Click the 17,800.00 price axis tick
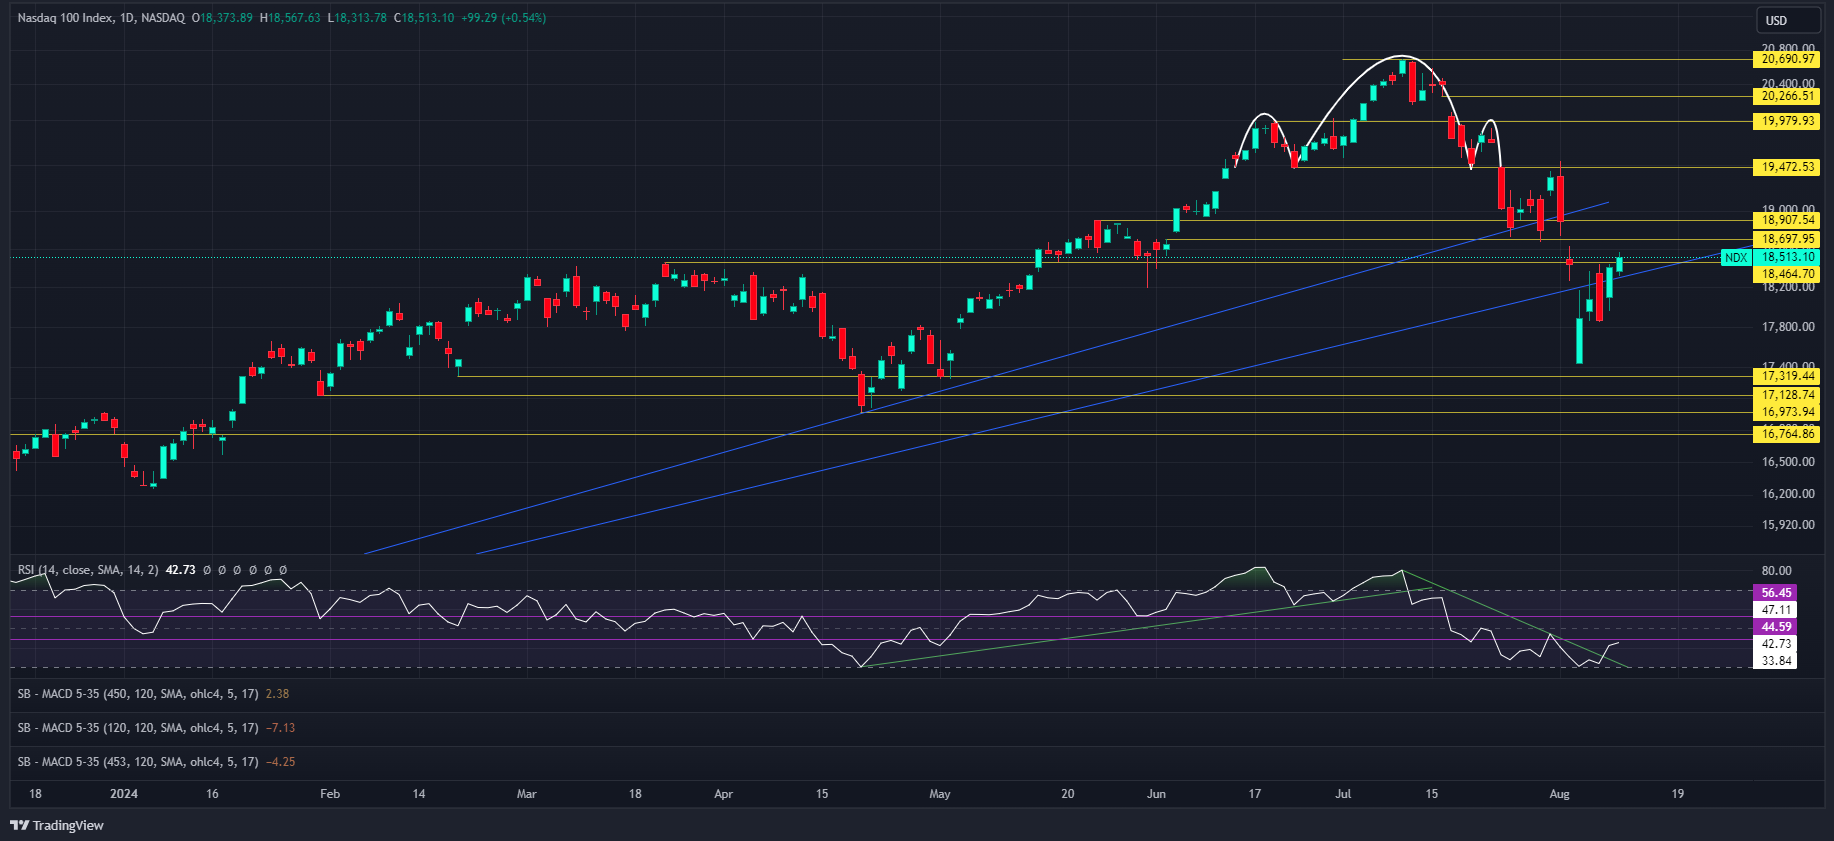 [x=1788, y=327]
